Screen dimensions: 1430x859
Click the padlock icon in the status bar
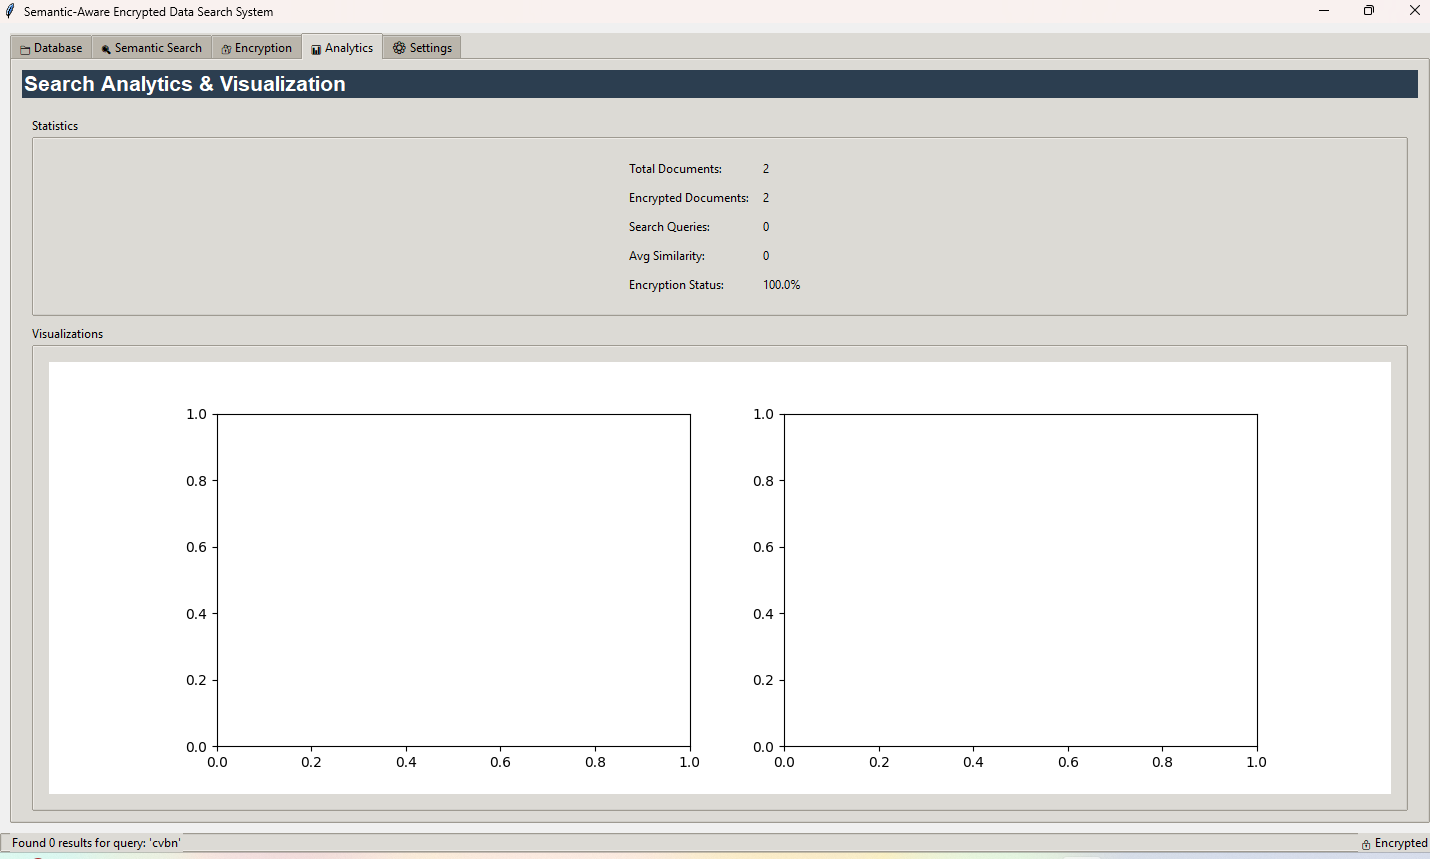[1366, 844]
